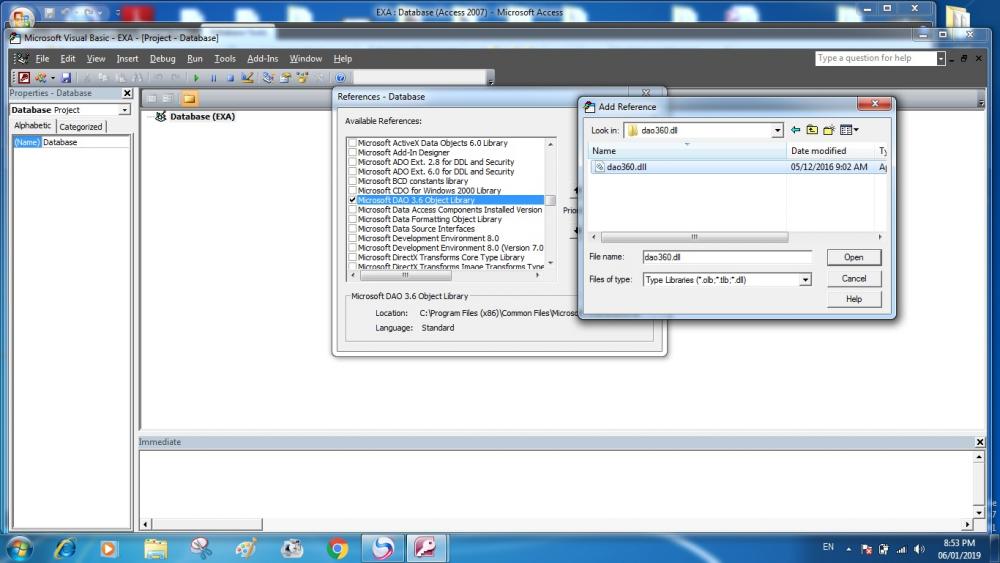1000x563 pixels.
Task: Click the Back arrow in Add Reference
Action: pyautogui.click(x=795, y=130)
